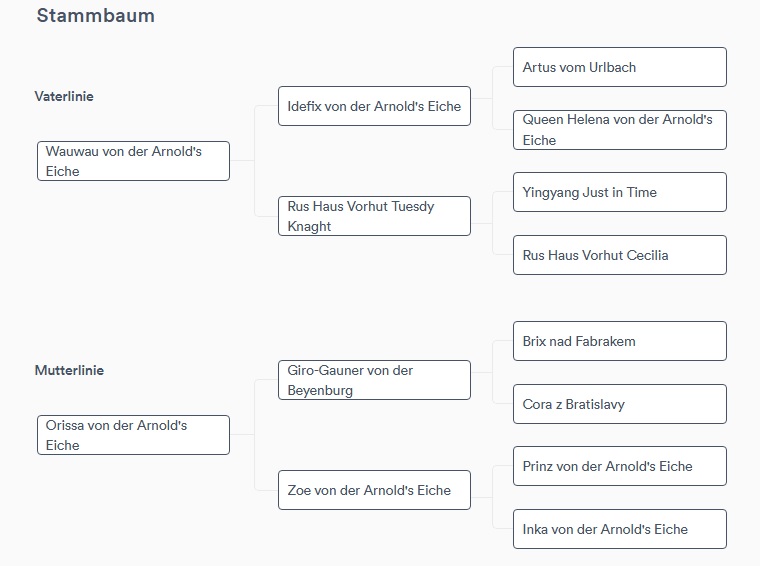Click the word Eiche under Queen Helena
760x566 pixels.
pos(539,140)
